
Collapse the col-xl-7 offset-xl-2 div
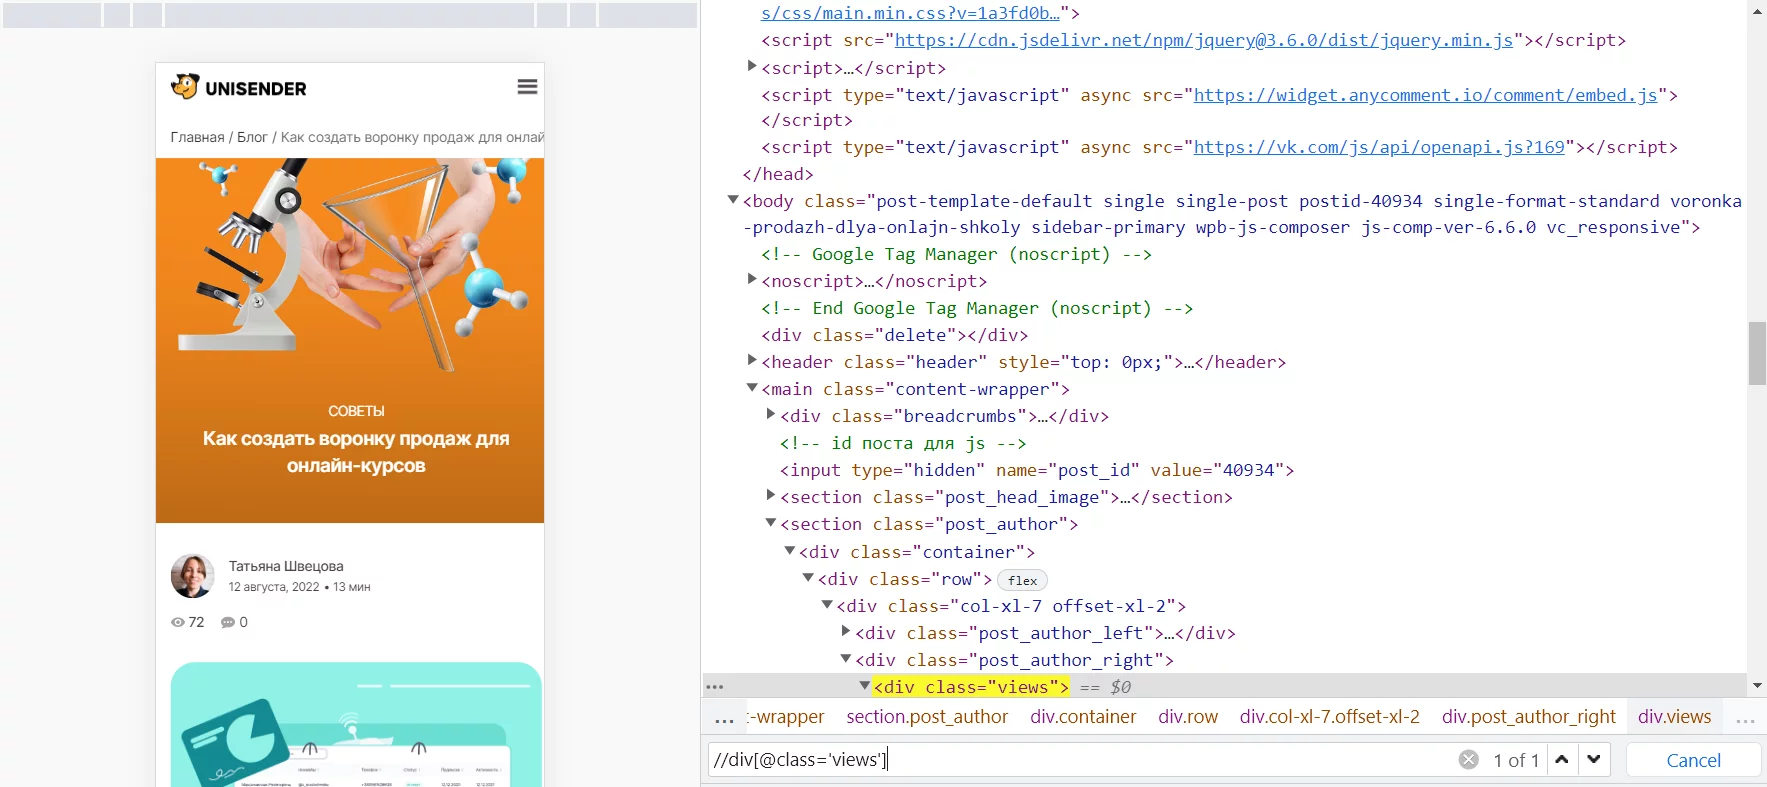(827, 605)
